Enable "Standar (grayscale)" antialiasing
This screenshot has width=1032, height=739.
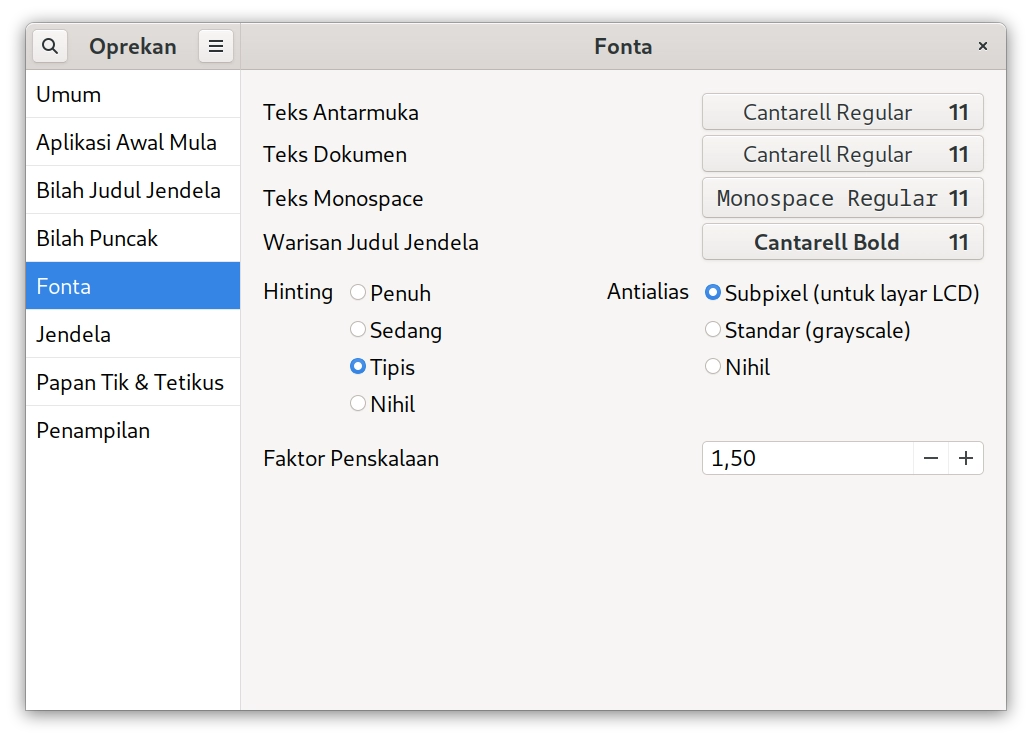click(x=713, y=330)
